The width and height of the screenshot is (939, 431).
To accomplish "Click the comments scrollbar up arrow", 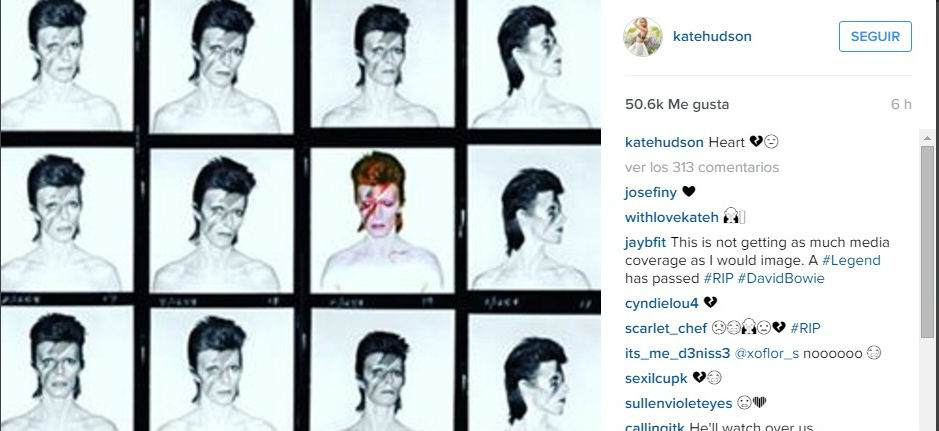I will click(x=928, y=138).
